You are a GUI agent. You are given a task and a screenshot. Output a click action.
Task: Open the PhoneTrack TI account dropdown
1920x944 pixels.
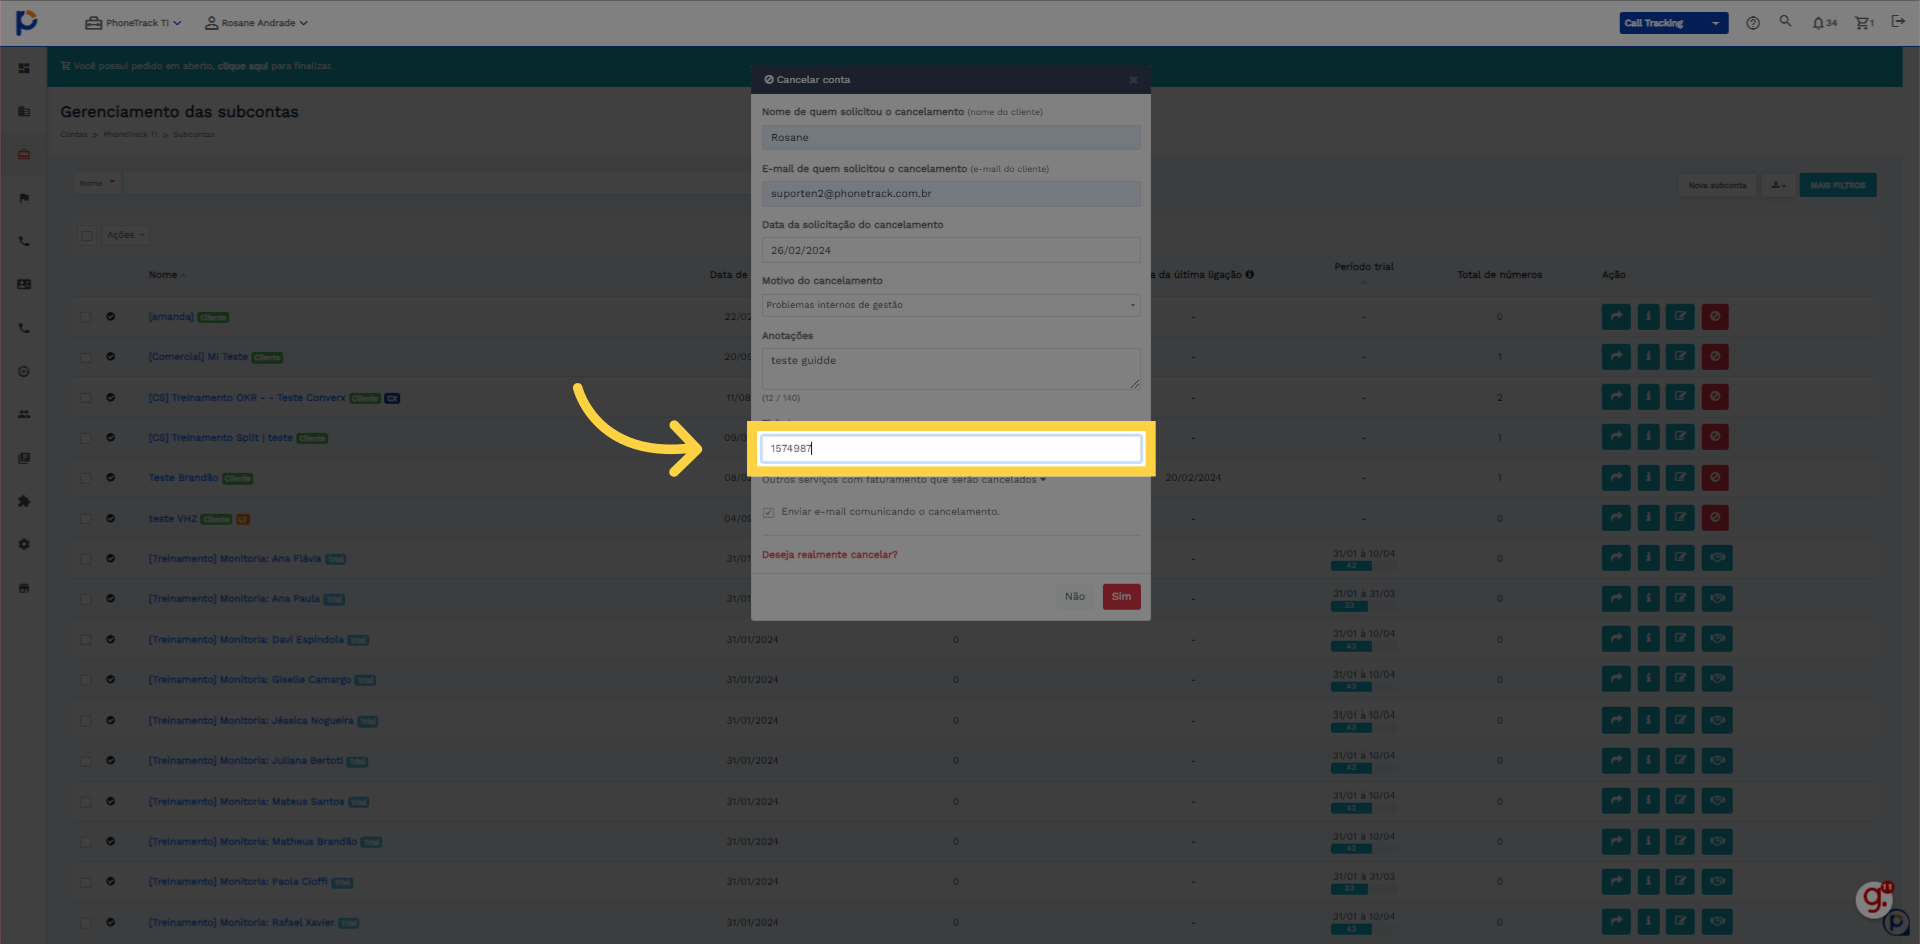(x=133, y=23)
